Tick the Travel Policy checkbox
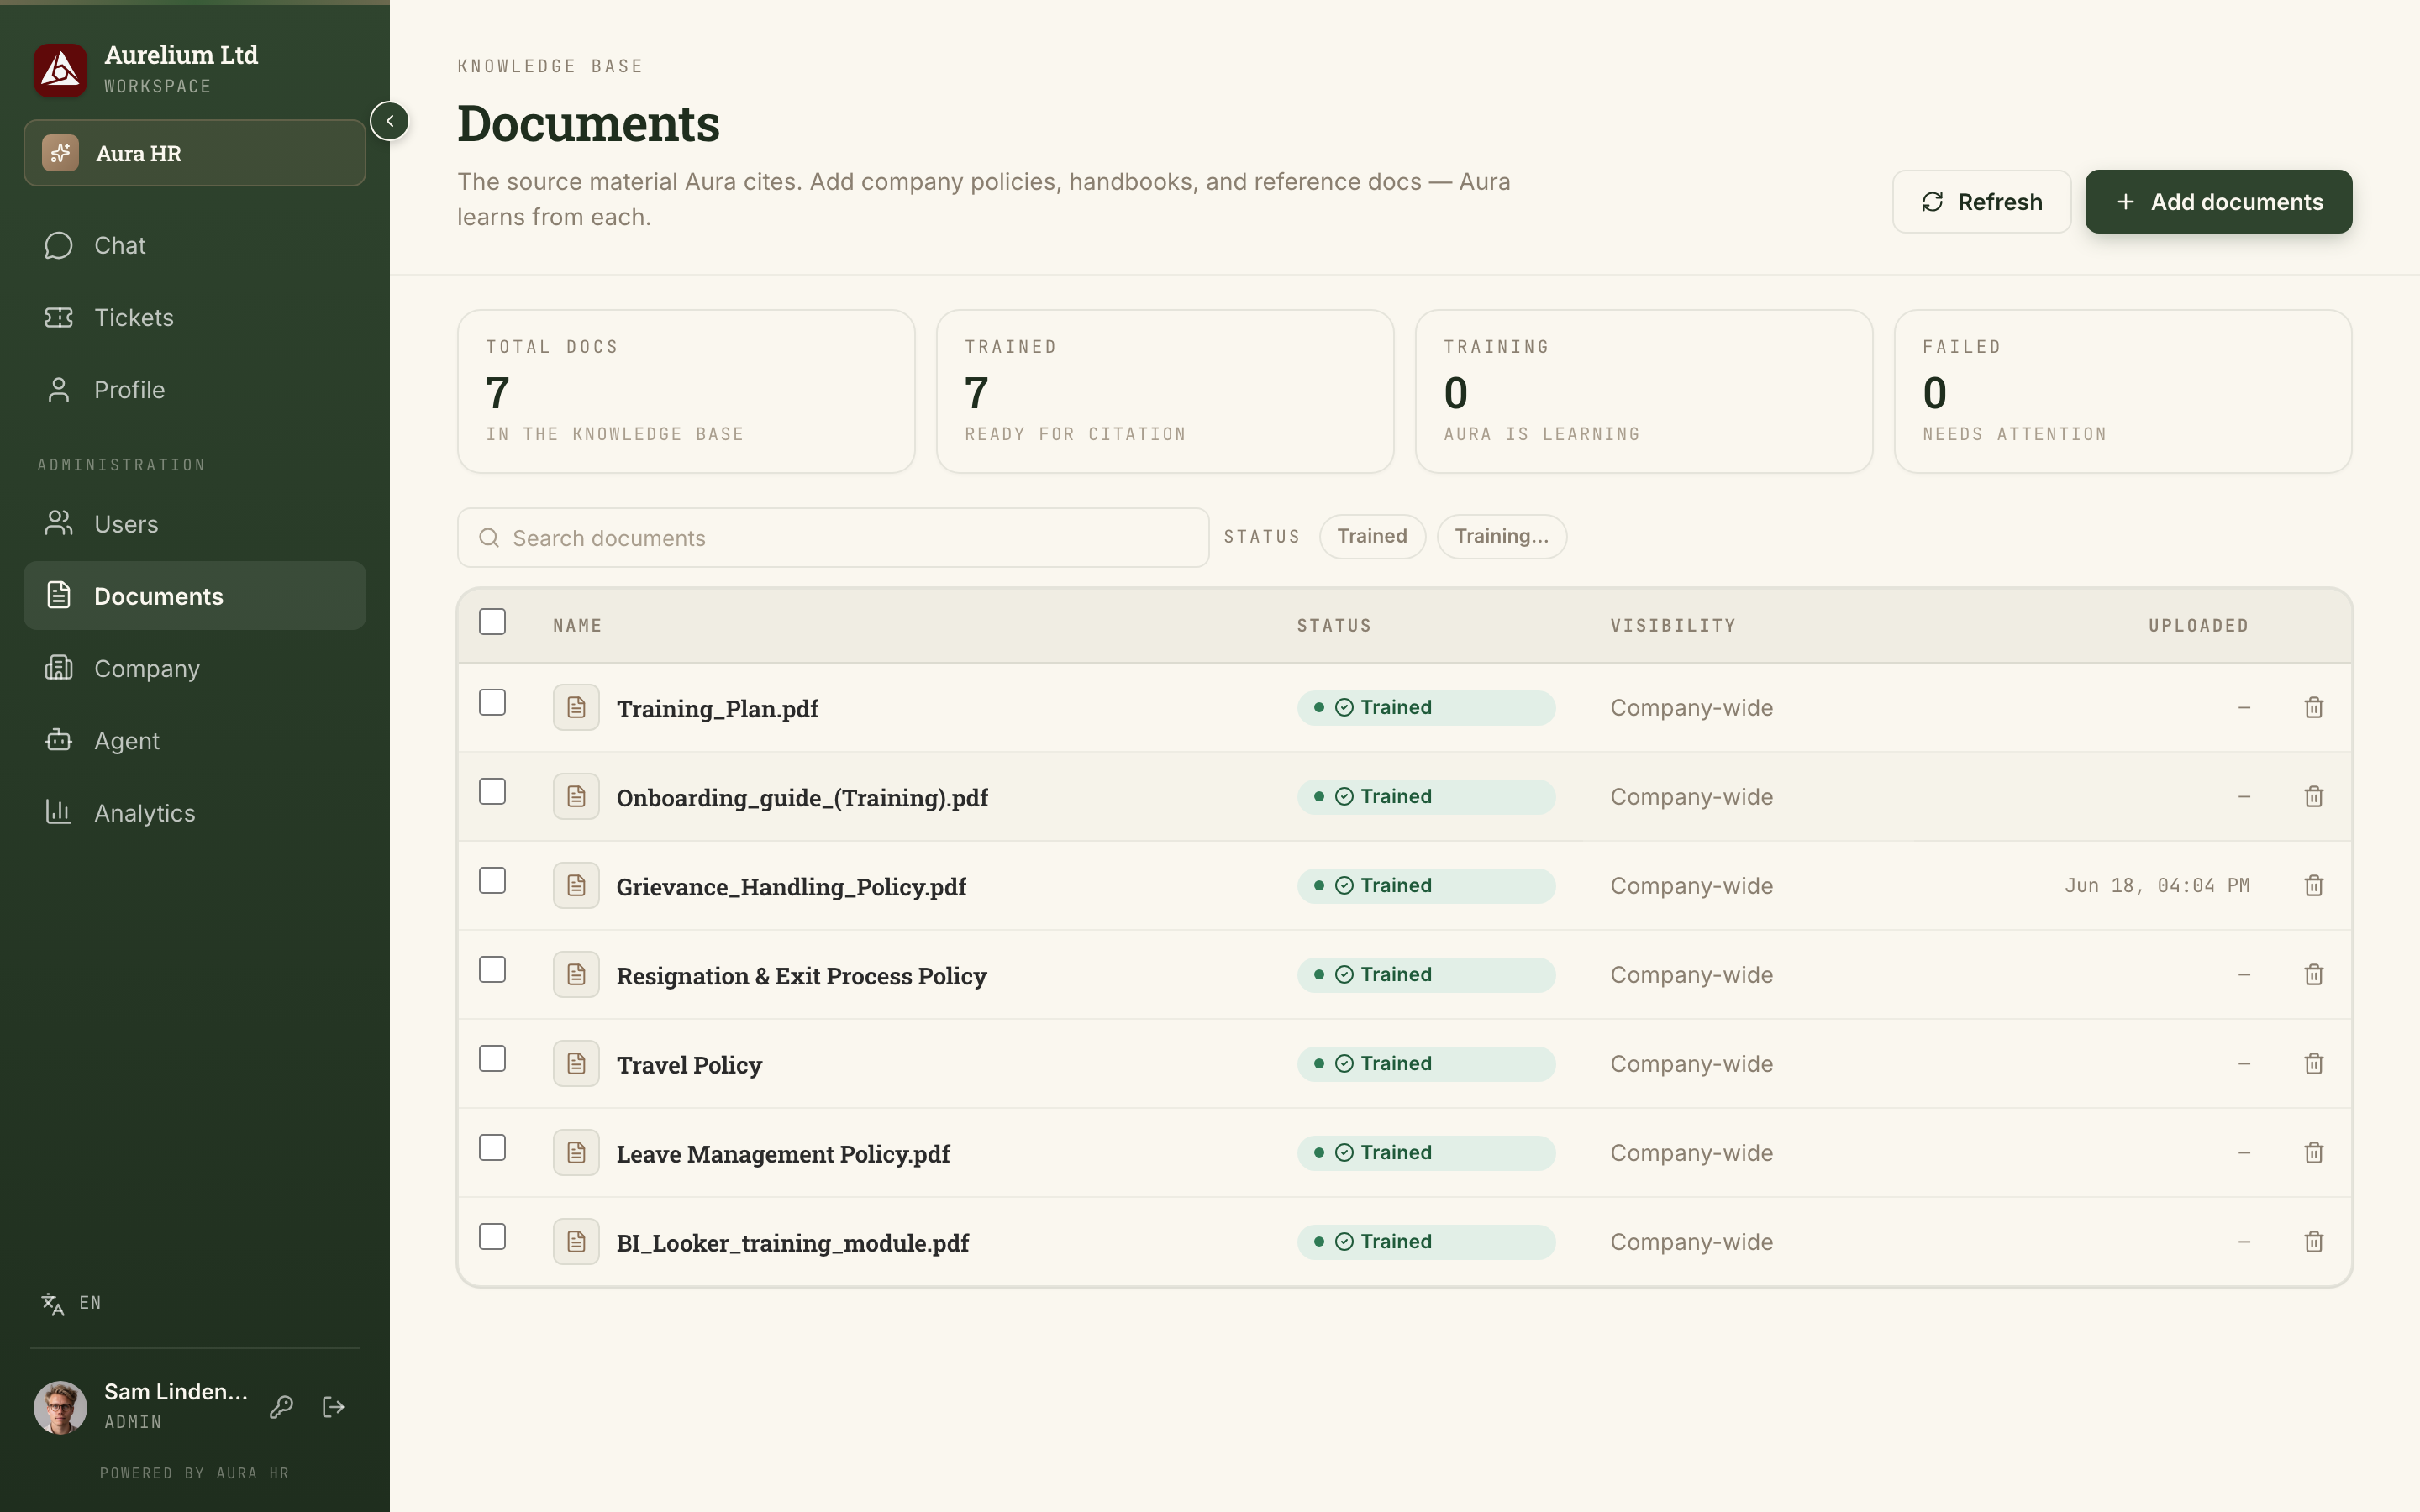Viewport: 2420px width, 1512px height. [492, 1059]
